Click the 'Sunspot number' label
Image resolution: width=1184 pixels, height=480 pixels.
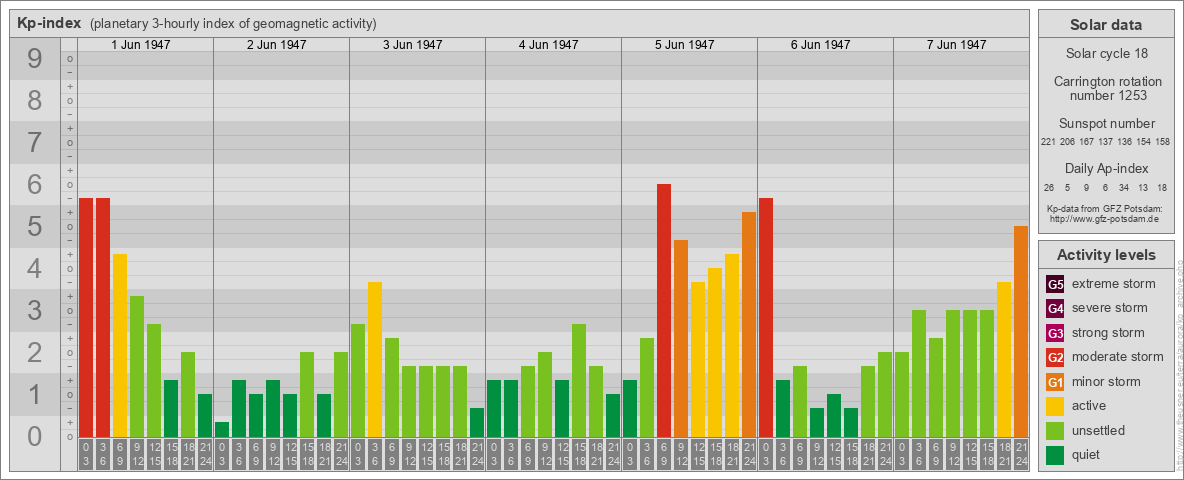(x=1106, y=124)
